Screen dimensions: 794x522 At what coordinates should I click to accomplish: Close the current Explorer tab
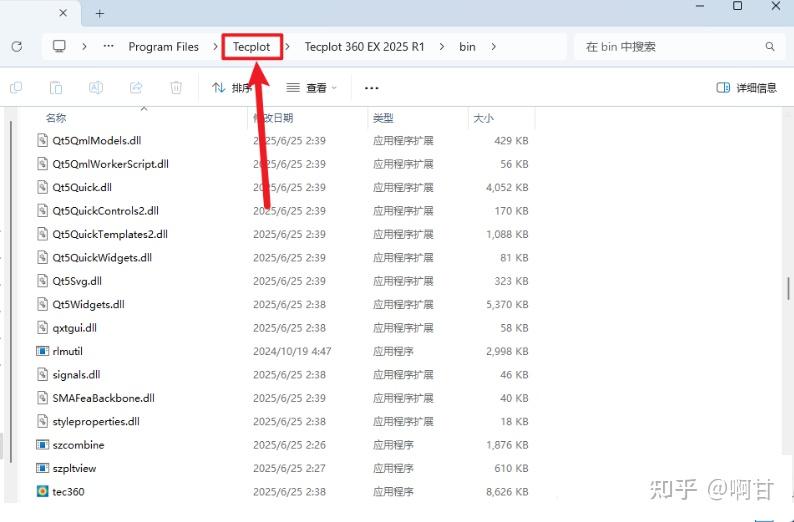tap(63, 13)
